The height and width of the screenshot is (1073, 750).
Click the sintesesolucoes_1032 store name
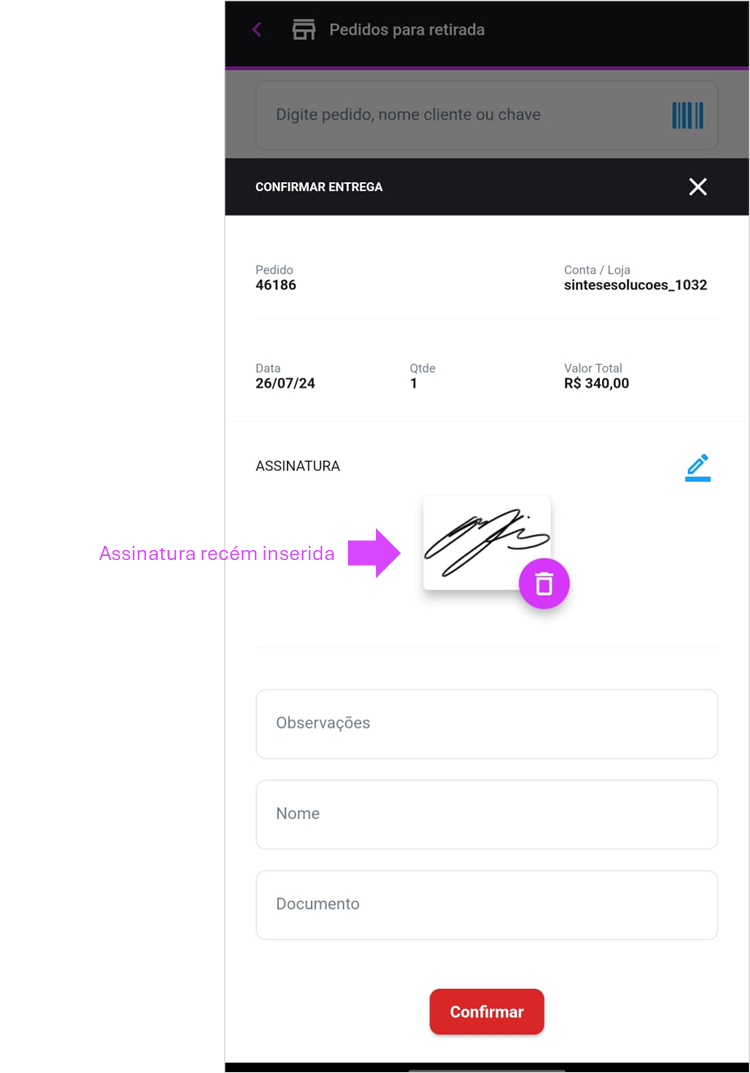[x=635, y=285]
